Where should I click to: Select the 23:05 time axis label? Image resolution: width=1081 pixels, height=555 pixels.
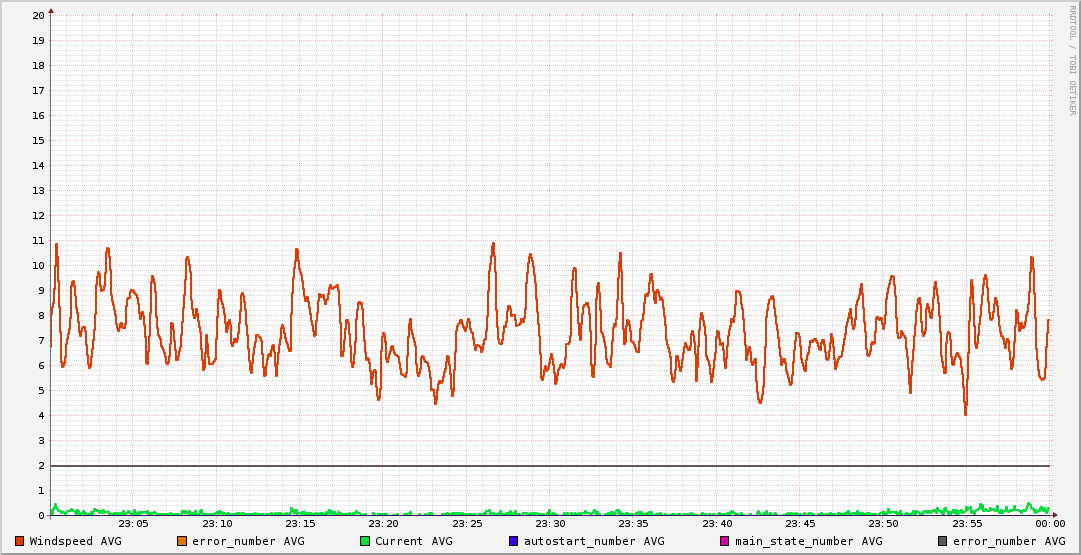point(133,523)
